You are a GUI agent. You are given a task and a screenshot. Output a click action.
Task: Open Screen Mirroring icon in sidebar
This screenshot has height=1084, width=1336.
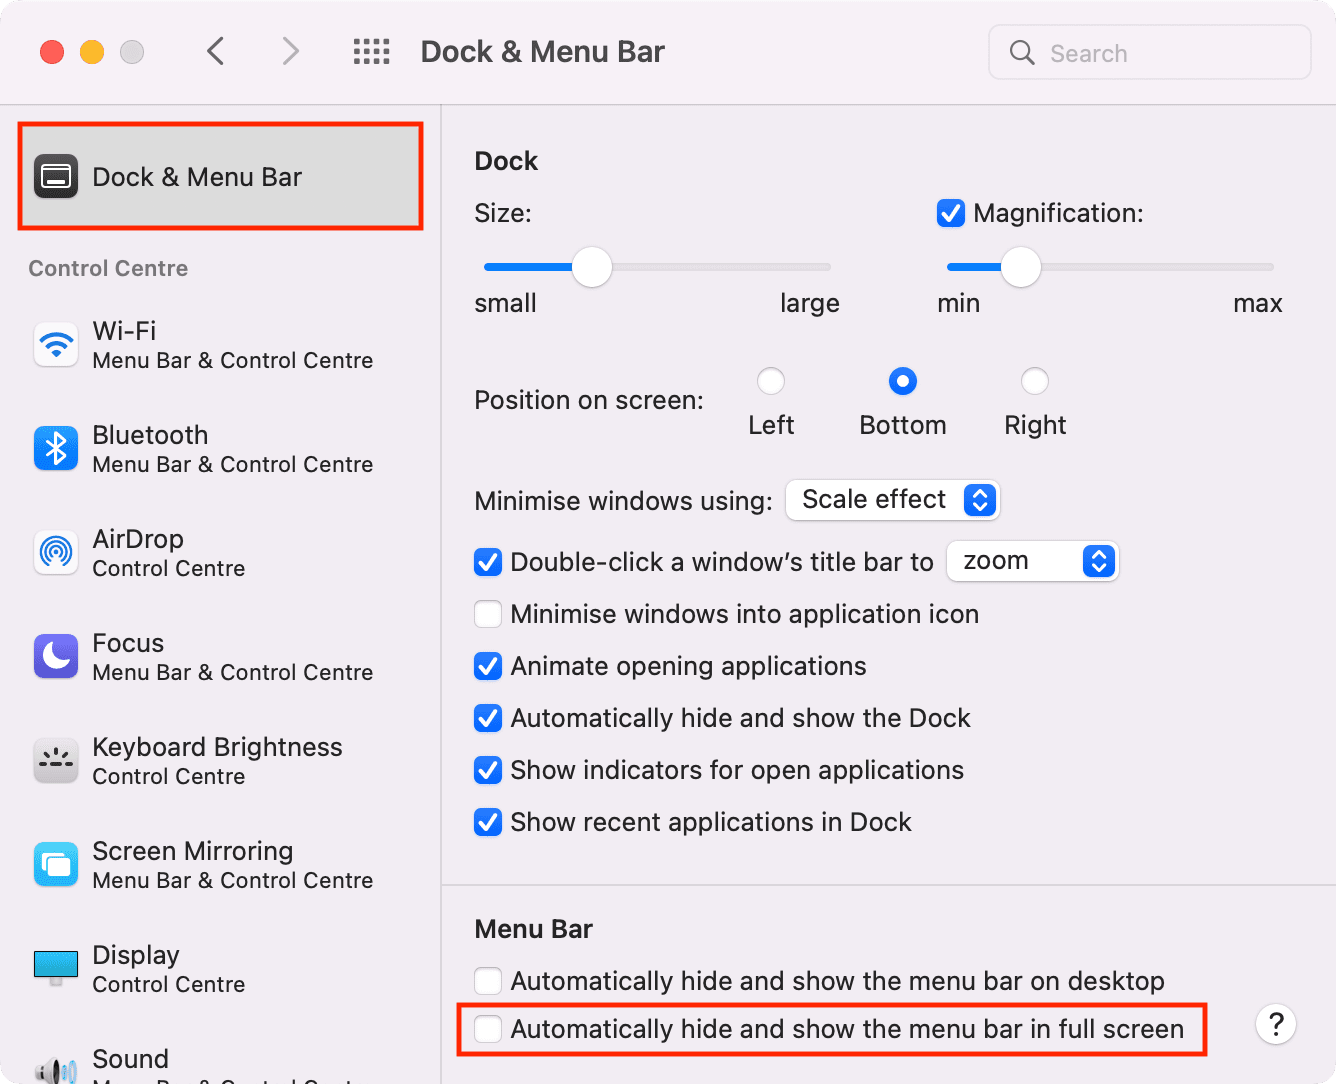coord(56,865)
